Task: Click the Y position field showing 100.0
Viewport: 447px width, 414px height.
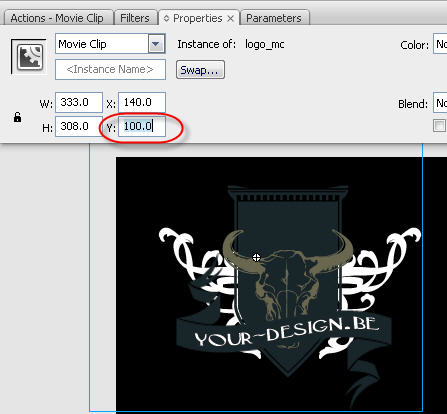Action: click(142, 126)
